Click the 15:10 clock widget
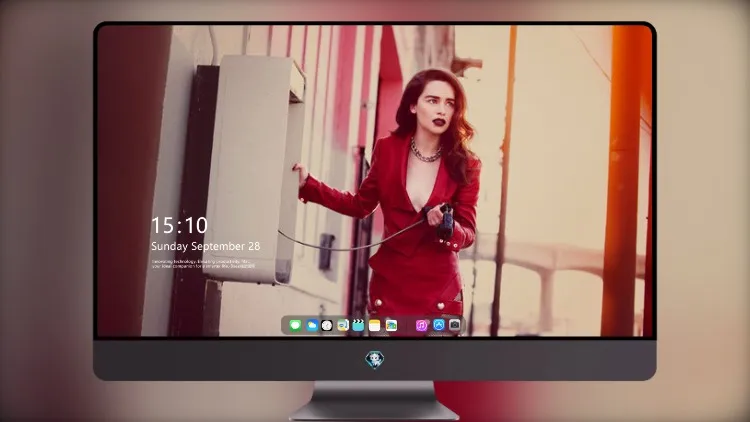Screen dimensions: 750x422 coord(179,225)
